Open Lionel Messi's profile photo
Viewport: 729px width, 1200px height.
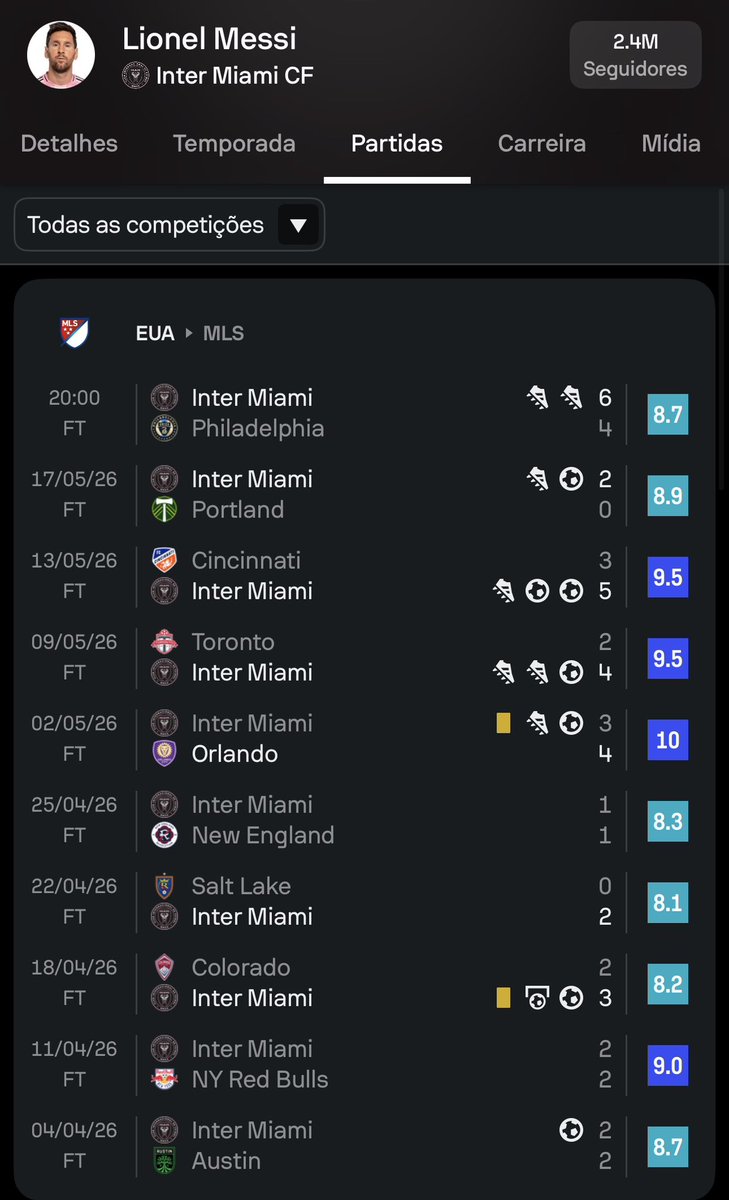(x=61, y=54)
